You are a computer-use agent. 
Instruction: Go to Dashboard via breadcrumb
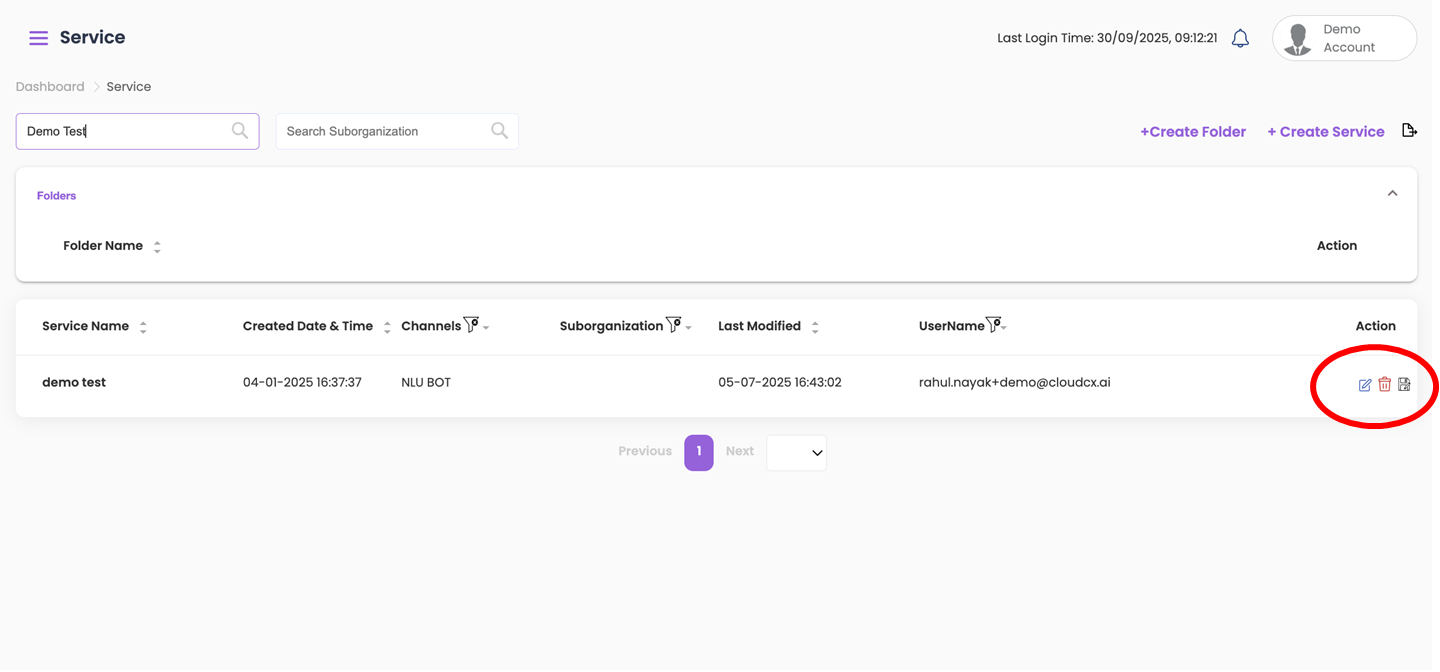[x=50, y=87]
